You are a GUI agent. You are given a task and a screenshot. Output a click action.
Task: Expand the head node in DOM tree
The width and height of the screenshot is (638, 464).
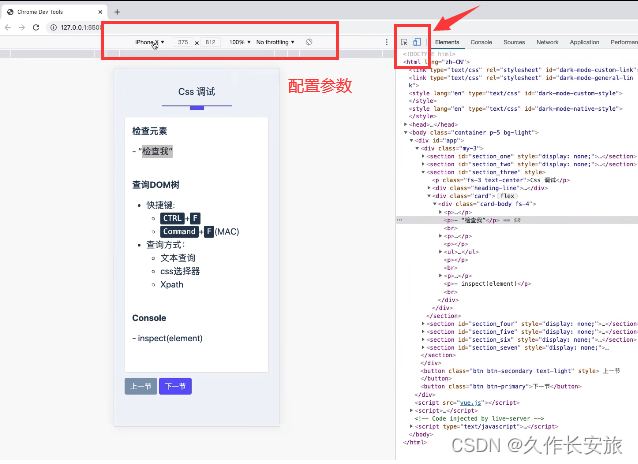[x=405, y=125]
